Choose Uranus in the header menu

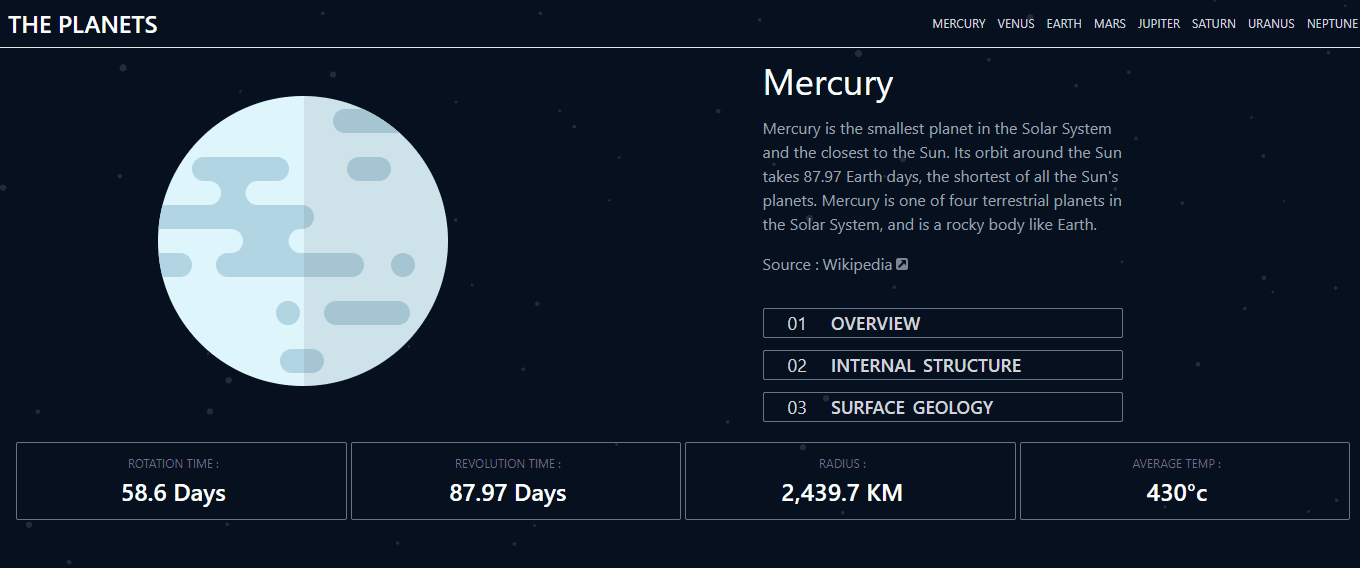[x=1271, y=24]
